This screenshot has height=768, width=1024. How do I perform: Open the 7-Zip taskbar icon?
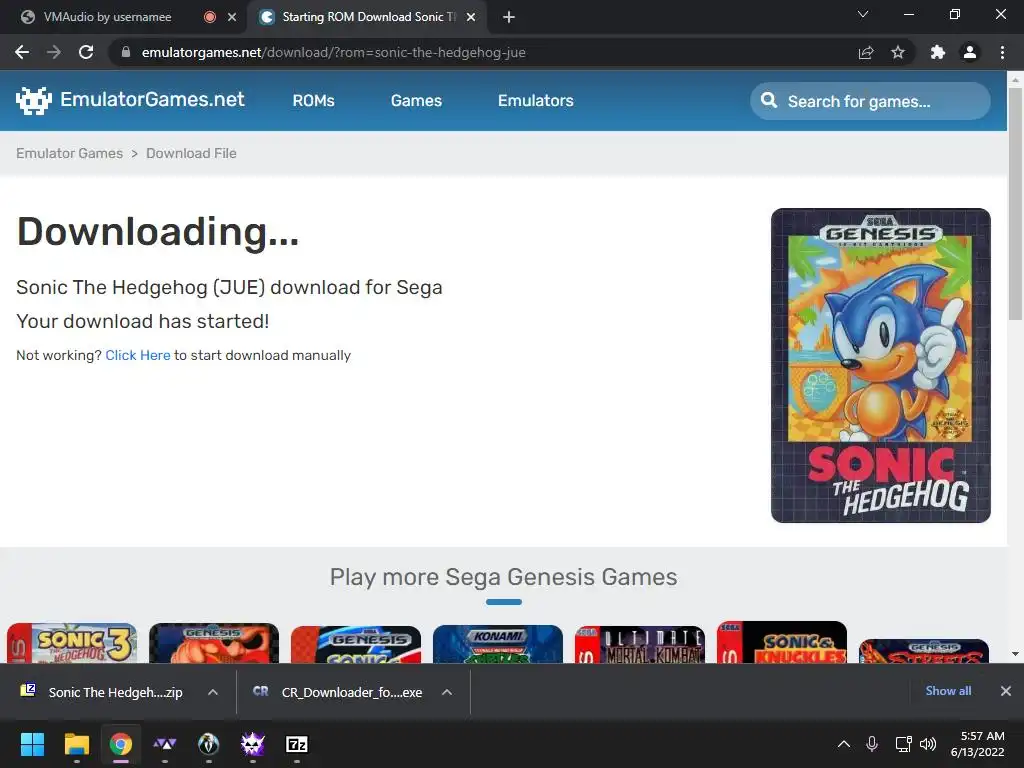coord(297,744)
